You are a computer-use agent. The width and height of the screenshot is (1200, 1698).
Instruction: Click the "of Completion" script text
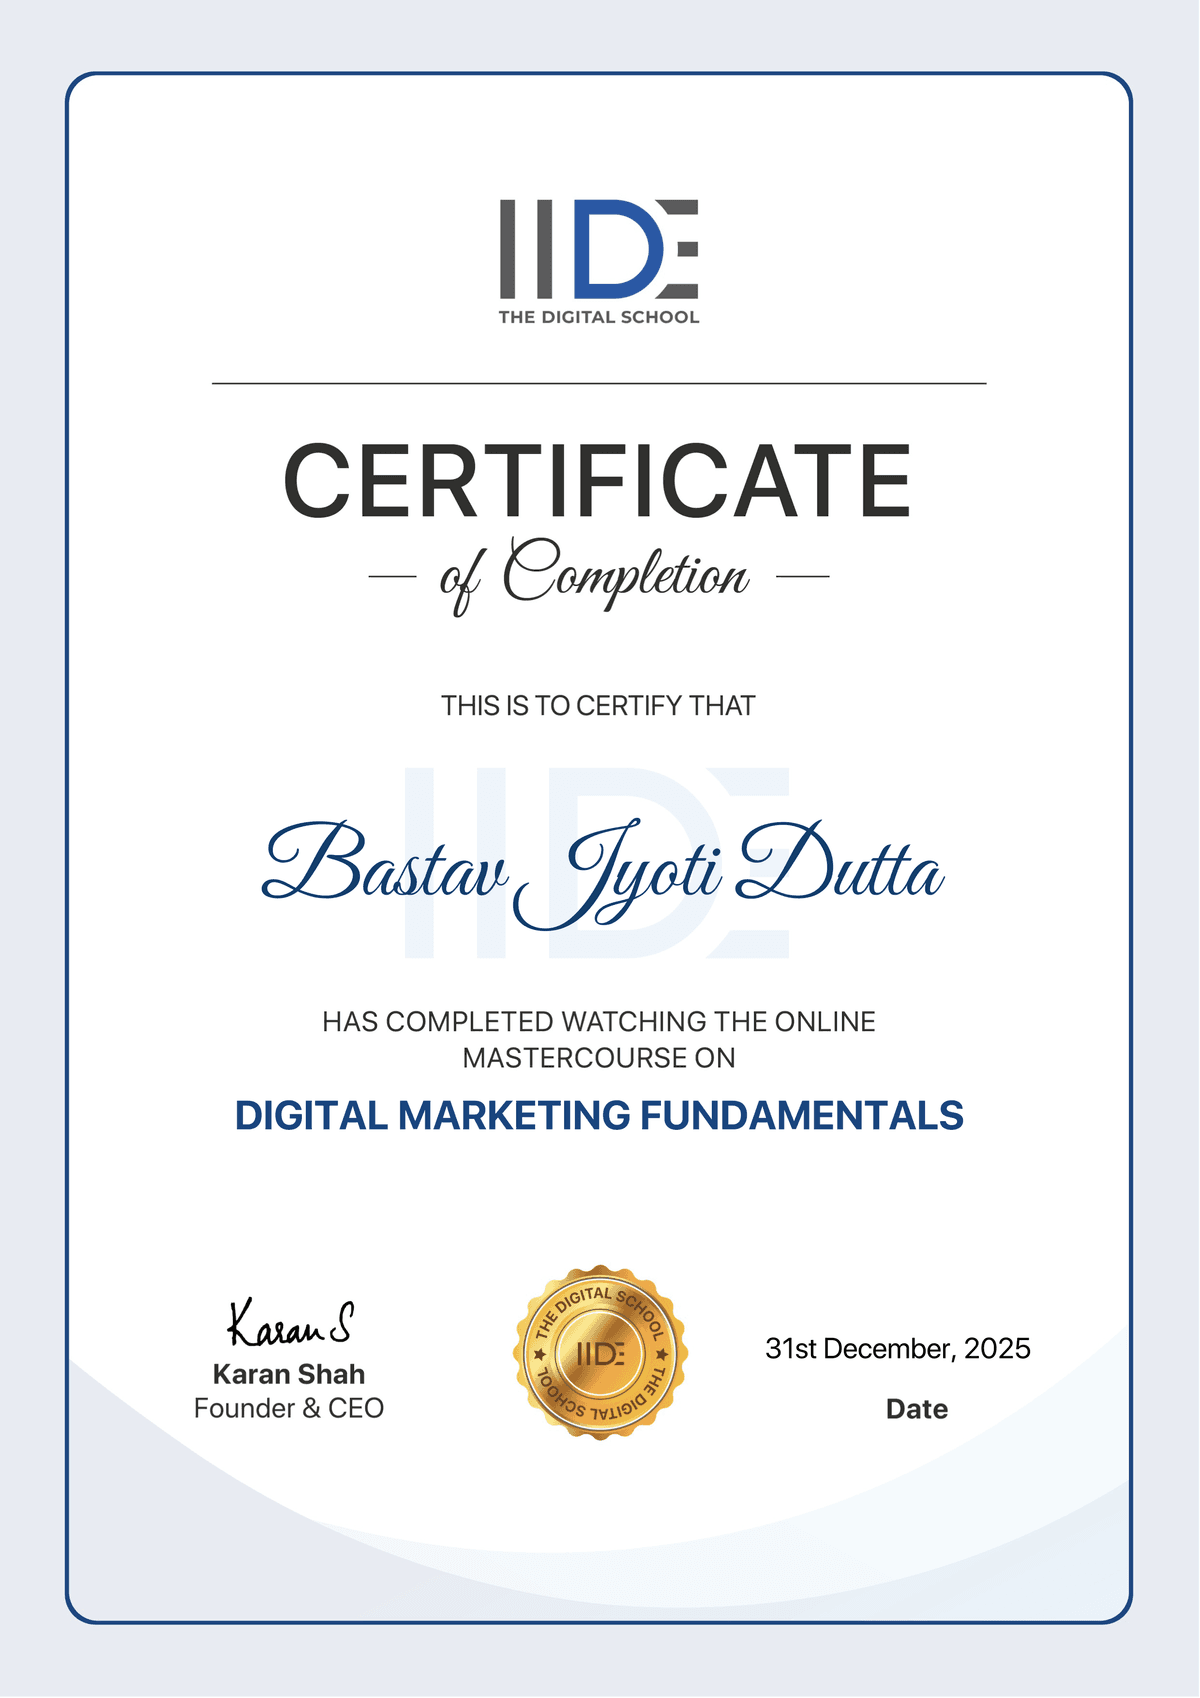coord(595,575)
